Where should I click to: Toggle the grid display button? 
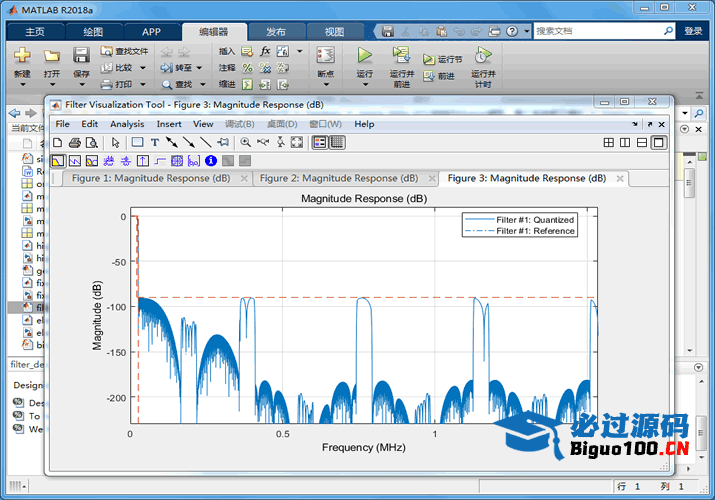click(x=337, y=143)
